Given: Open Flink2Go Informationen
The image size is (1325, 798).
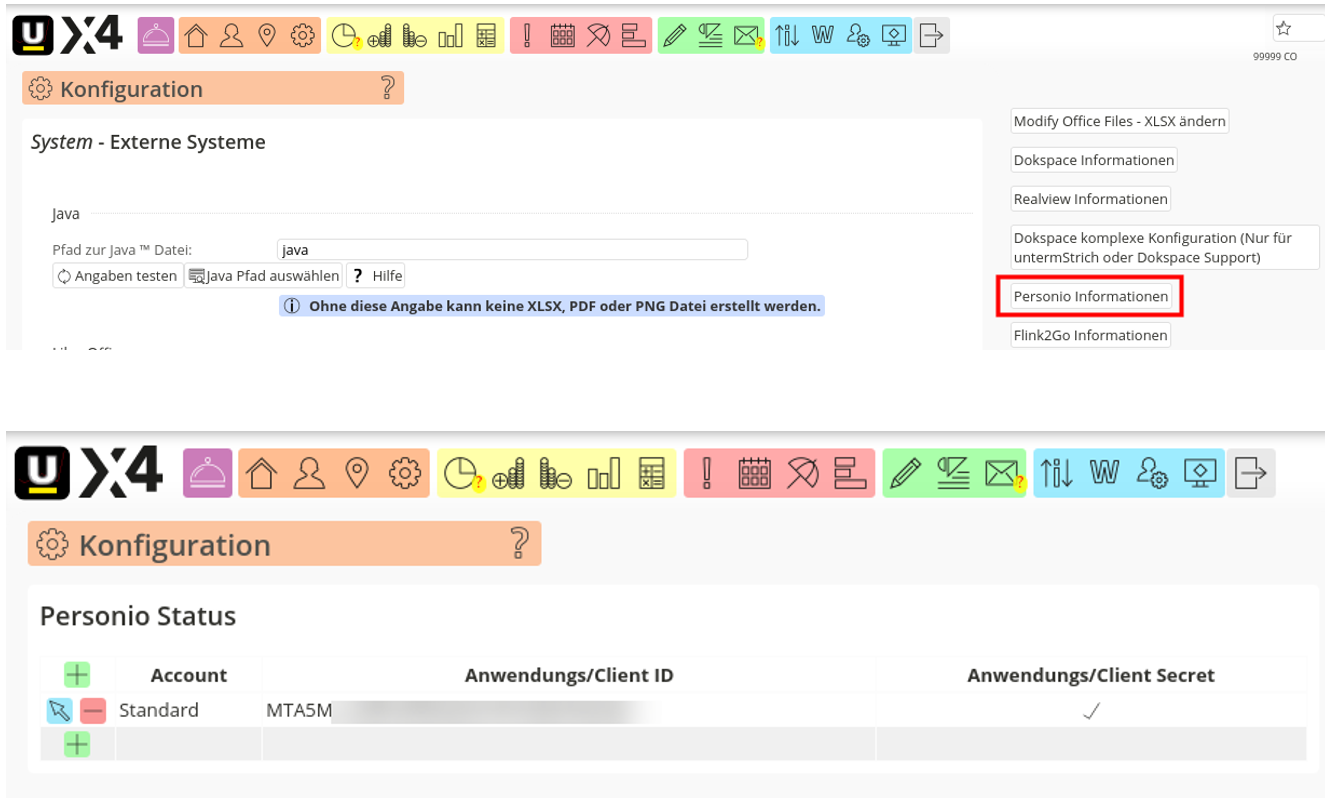Looking at the screenshot, I should pos(1090,336).
